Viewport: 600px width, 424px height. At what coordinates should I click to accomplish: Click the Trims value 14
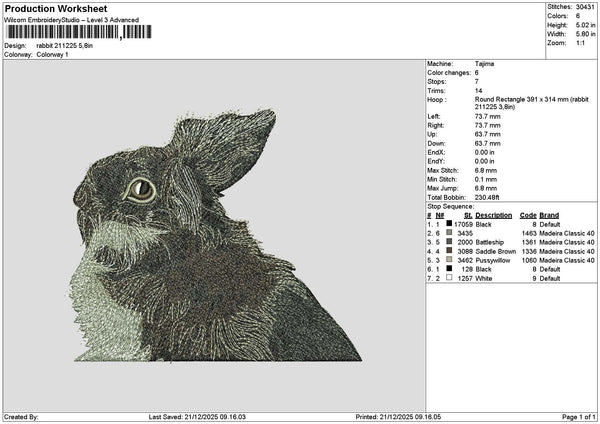click(478, 91)
